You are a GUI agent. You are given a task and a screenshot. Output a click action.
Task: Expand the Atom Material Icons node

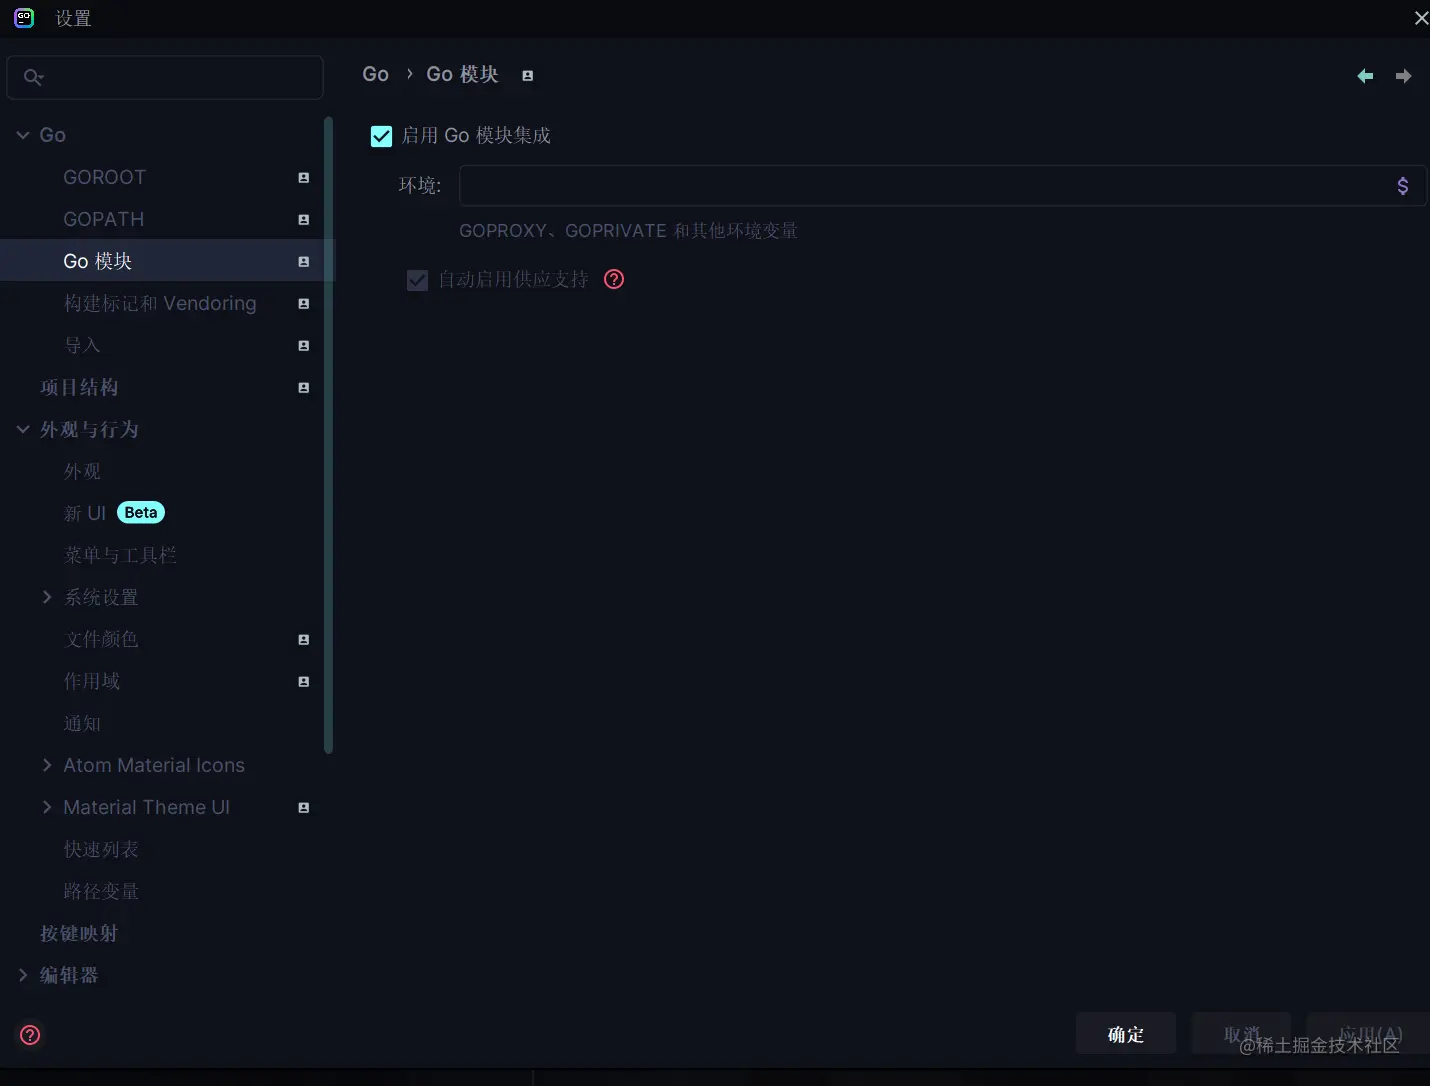(x=47, y=765)
